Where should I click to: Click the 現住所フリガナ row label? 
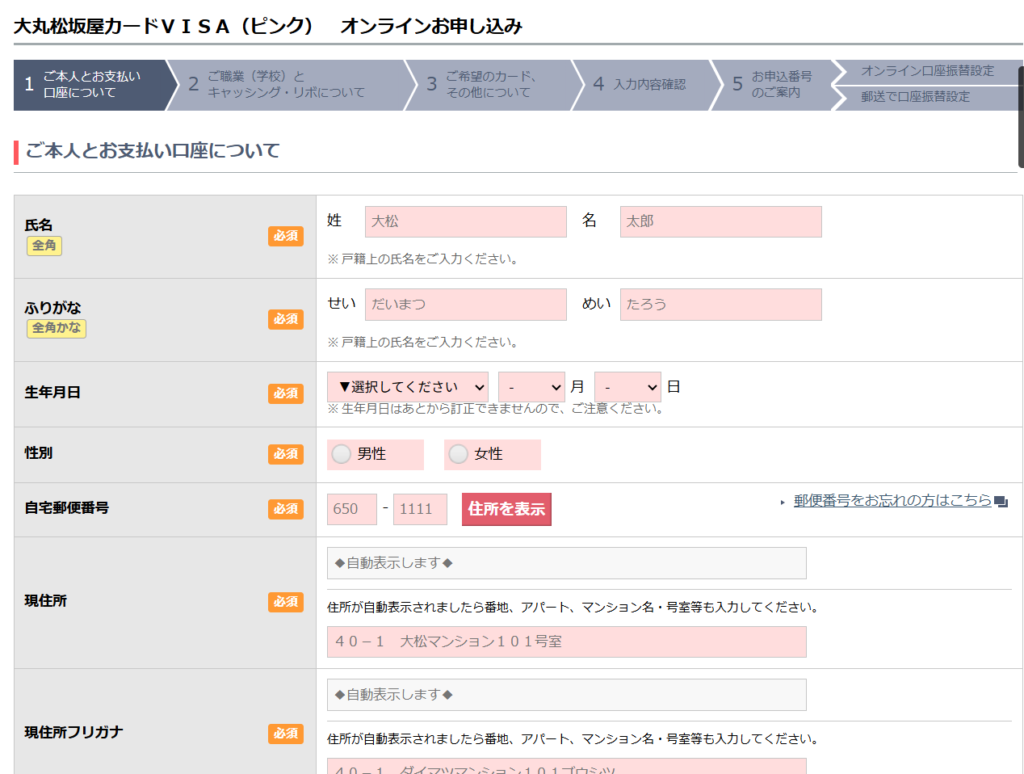(x=74, y=733)
